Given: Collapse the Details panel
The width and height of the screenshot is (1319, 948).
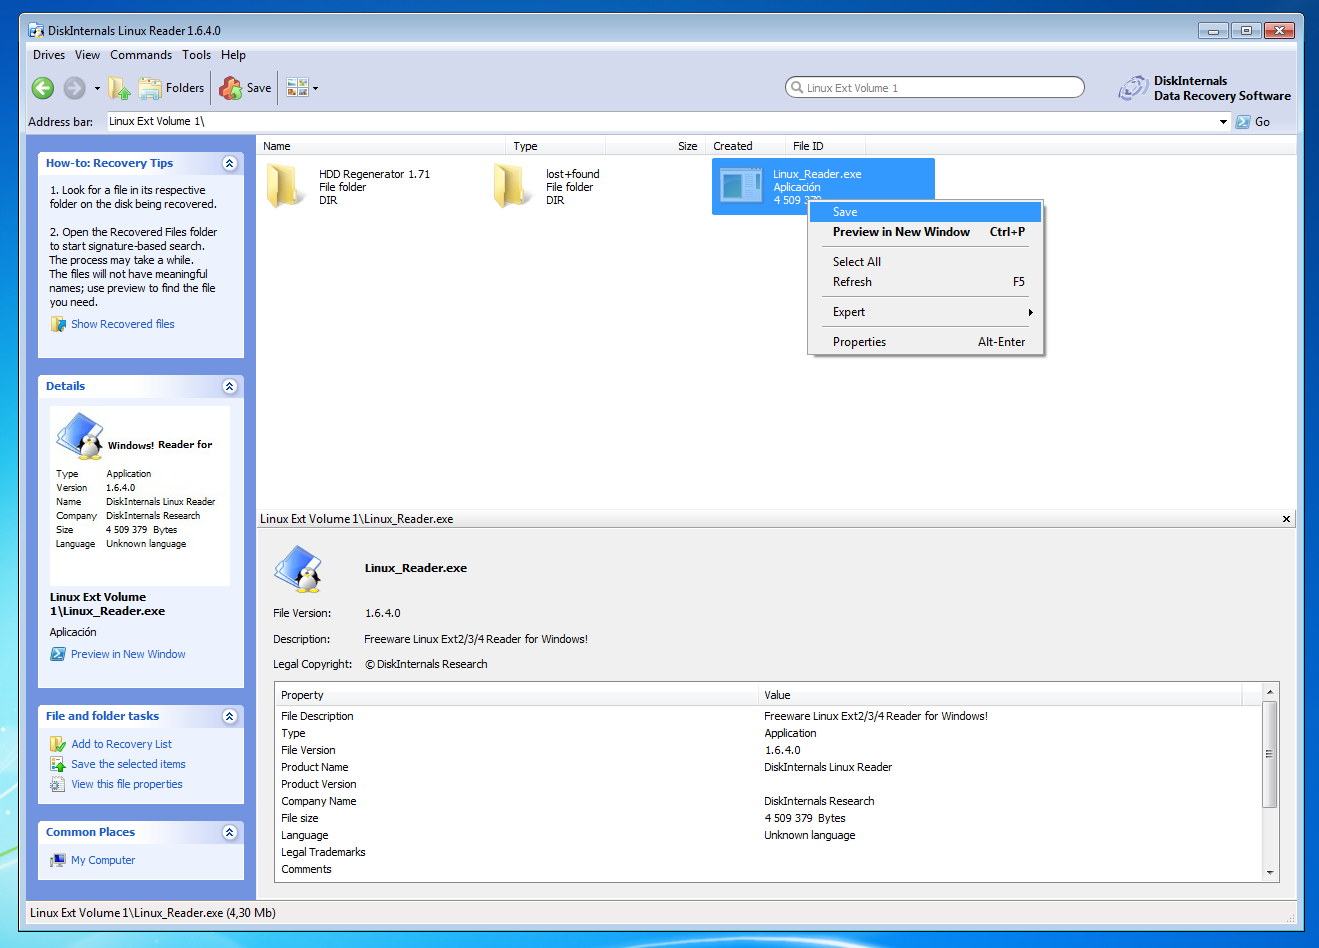Looking at the screenshot, I should coord(230,386).
